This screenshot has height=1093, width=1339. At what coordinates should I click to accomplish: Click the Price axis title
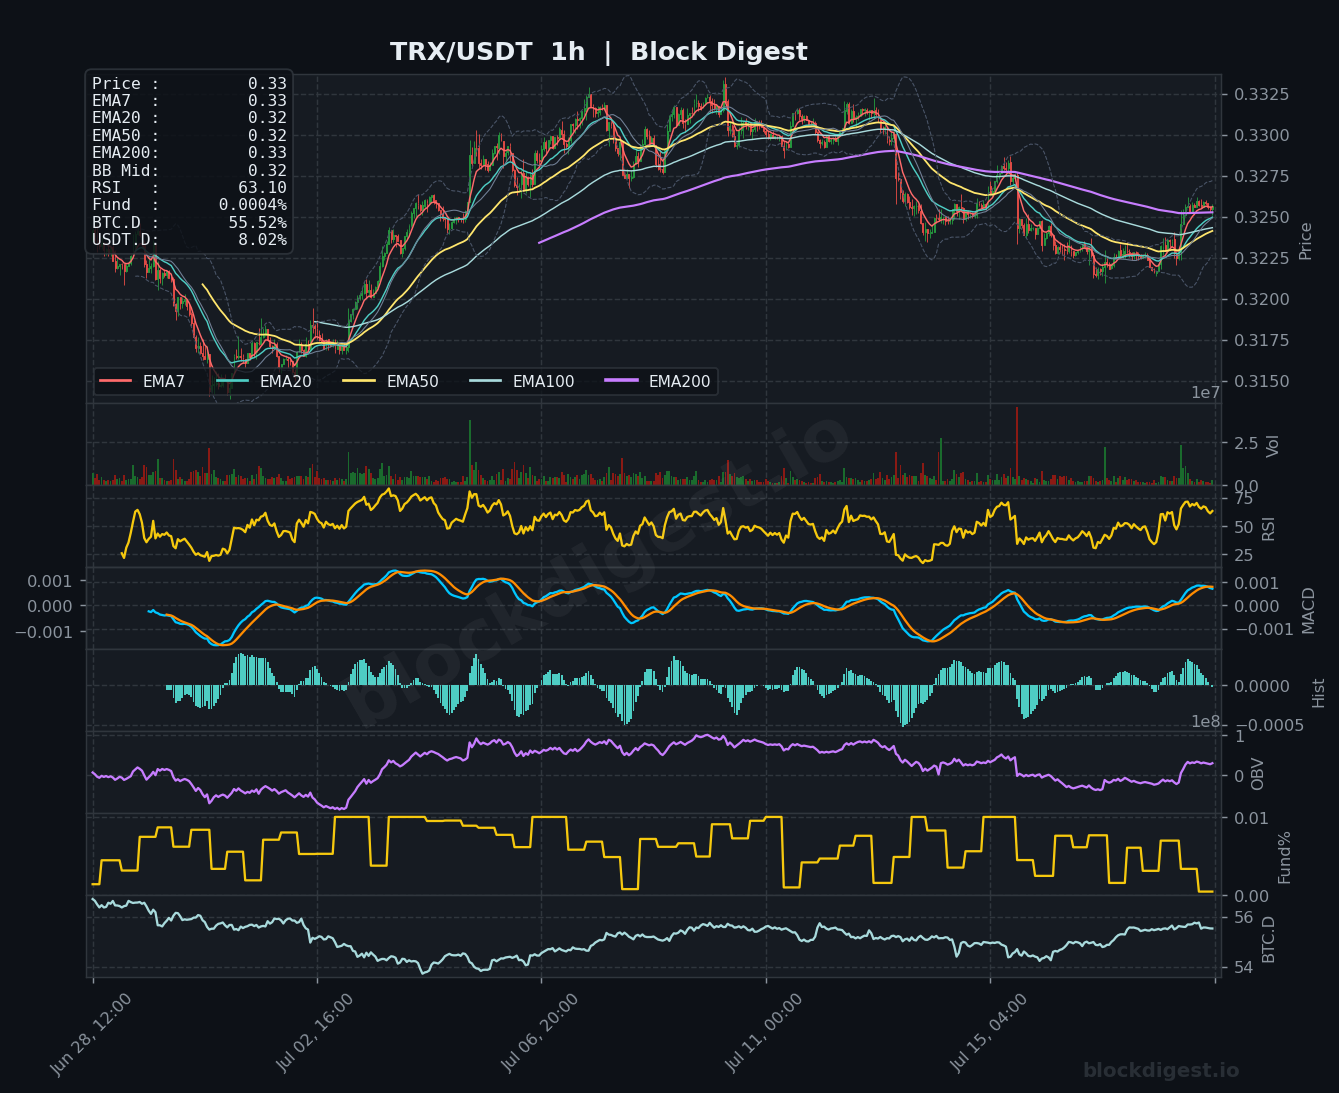pos(1305,241)
